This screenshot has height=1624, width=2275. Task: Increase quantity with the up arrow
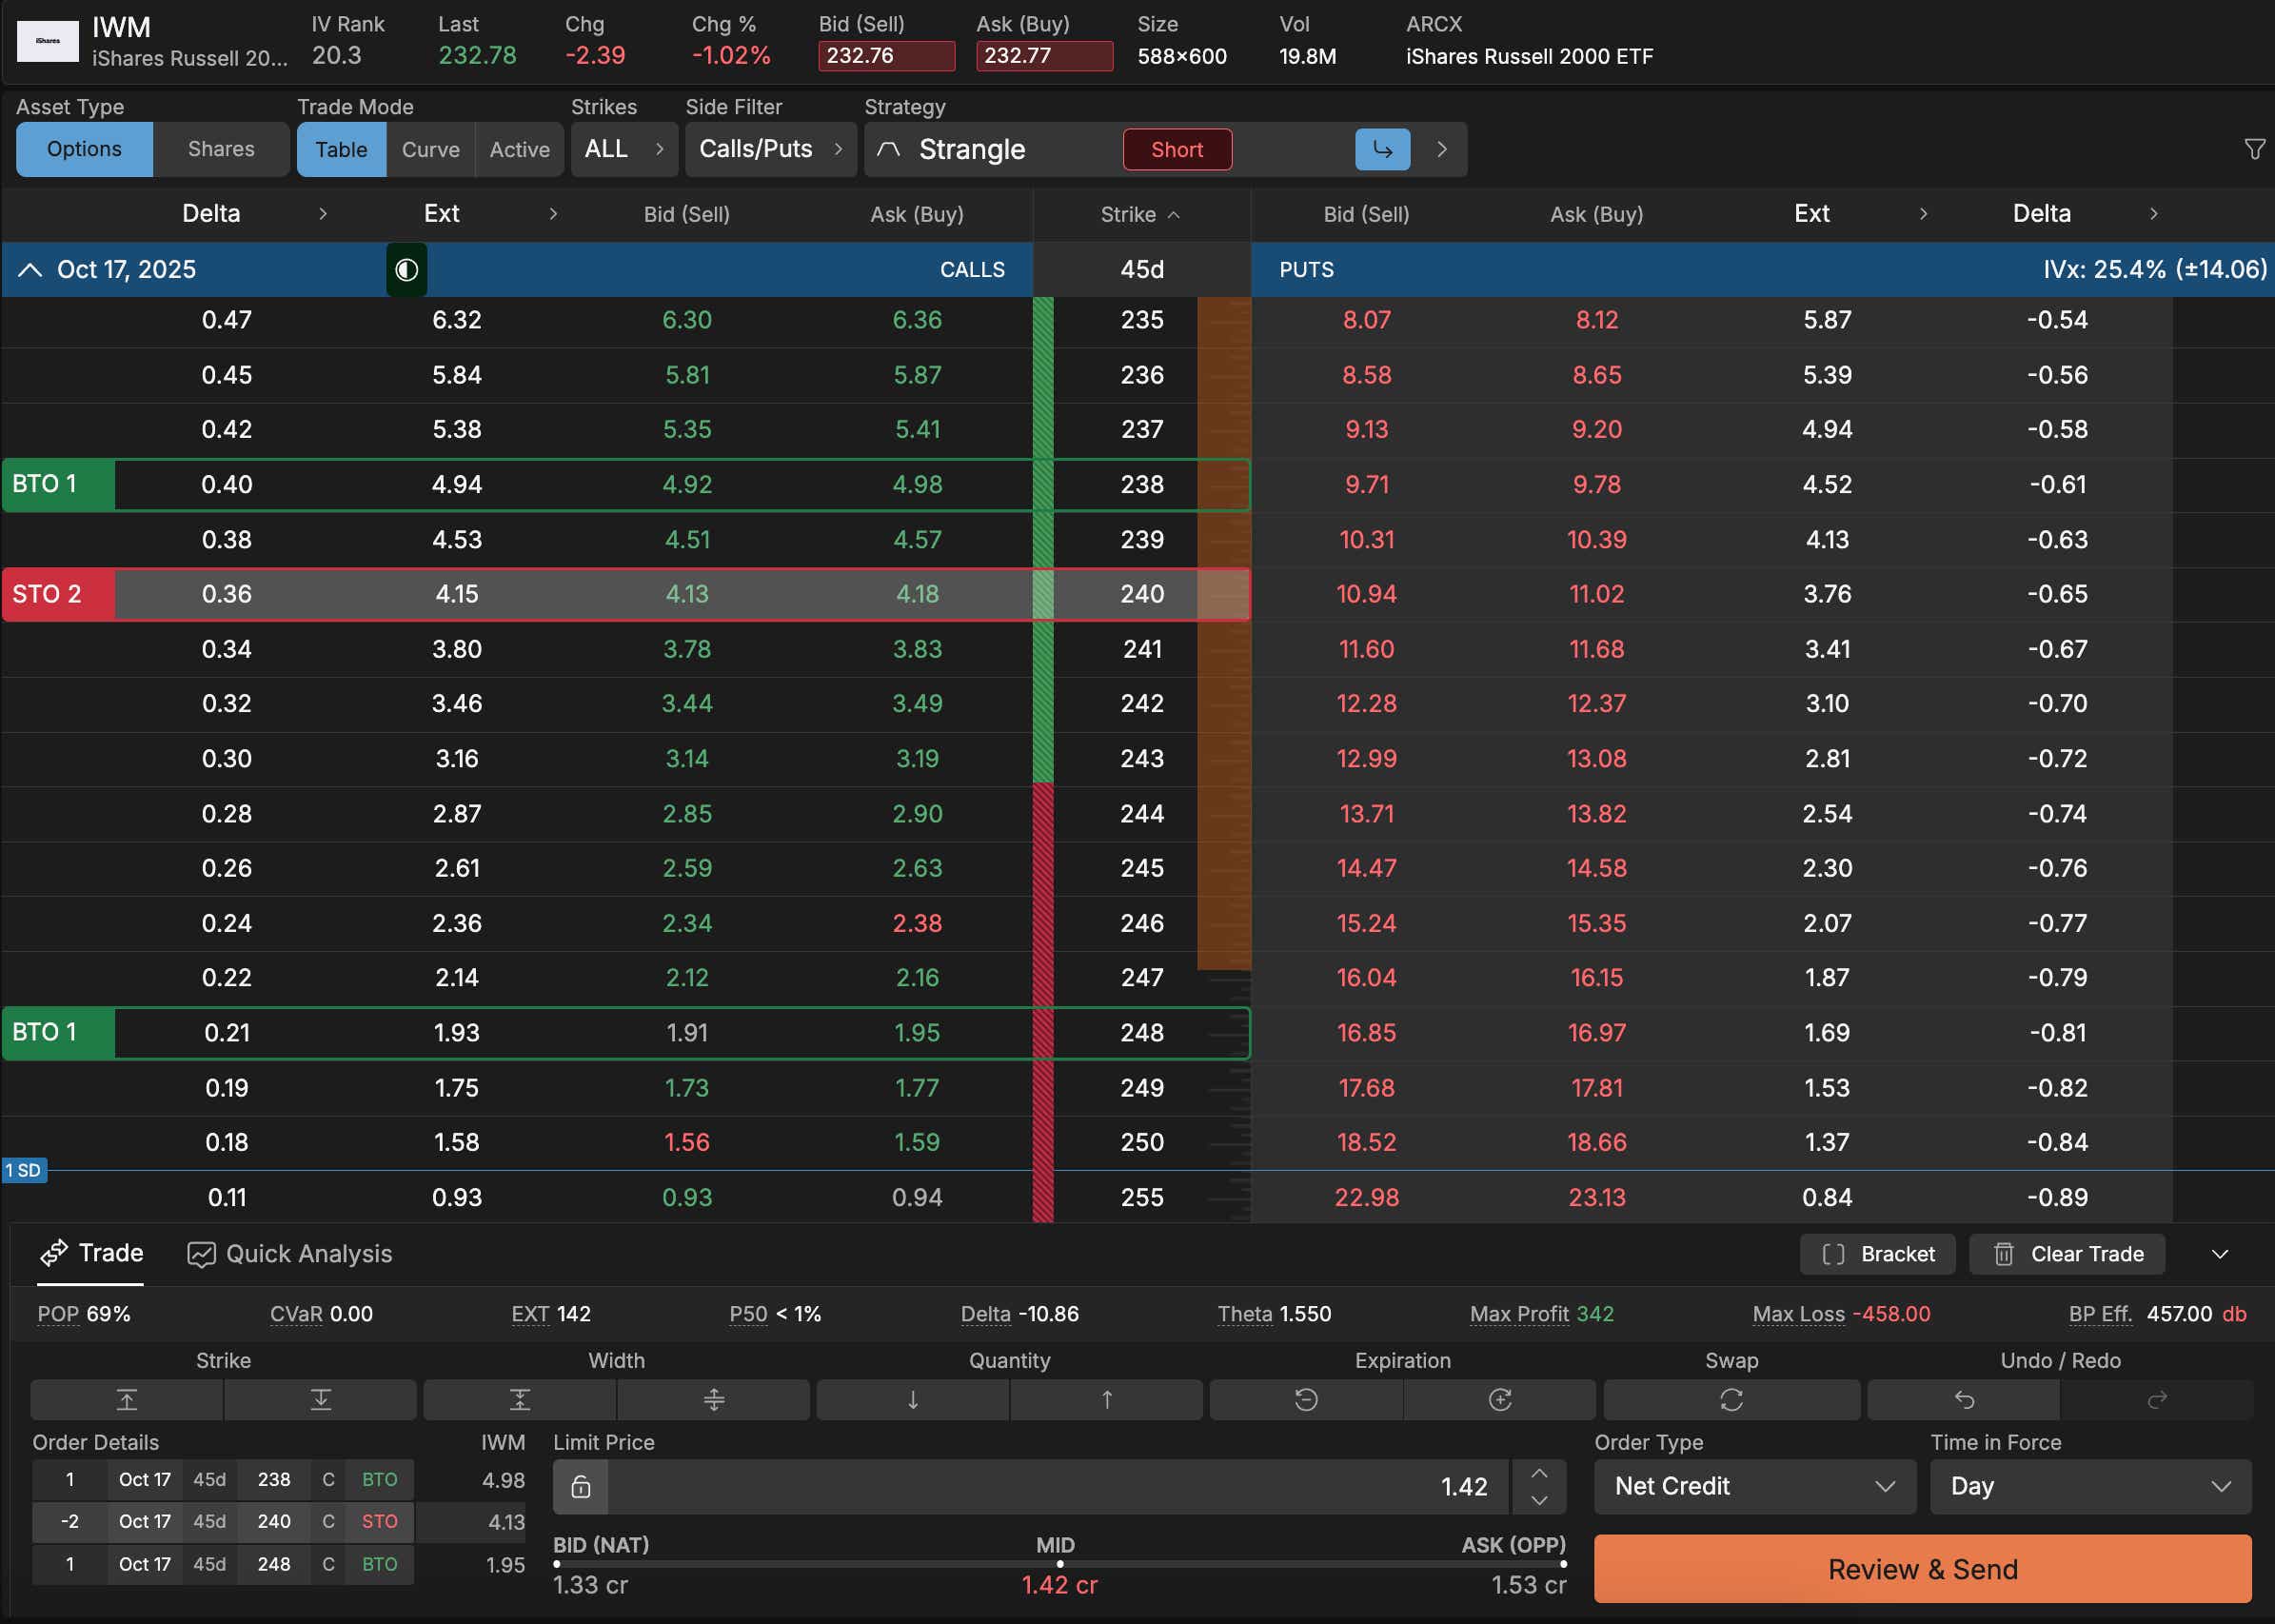point(1106,1400)
